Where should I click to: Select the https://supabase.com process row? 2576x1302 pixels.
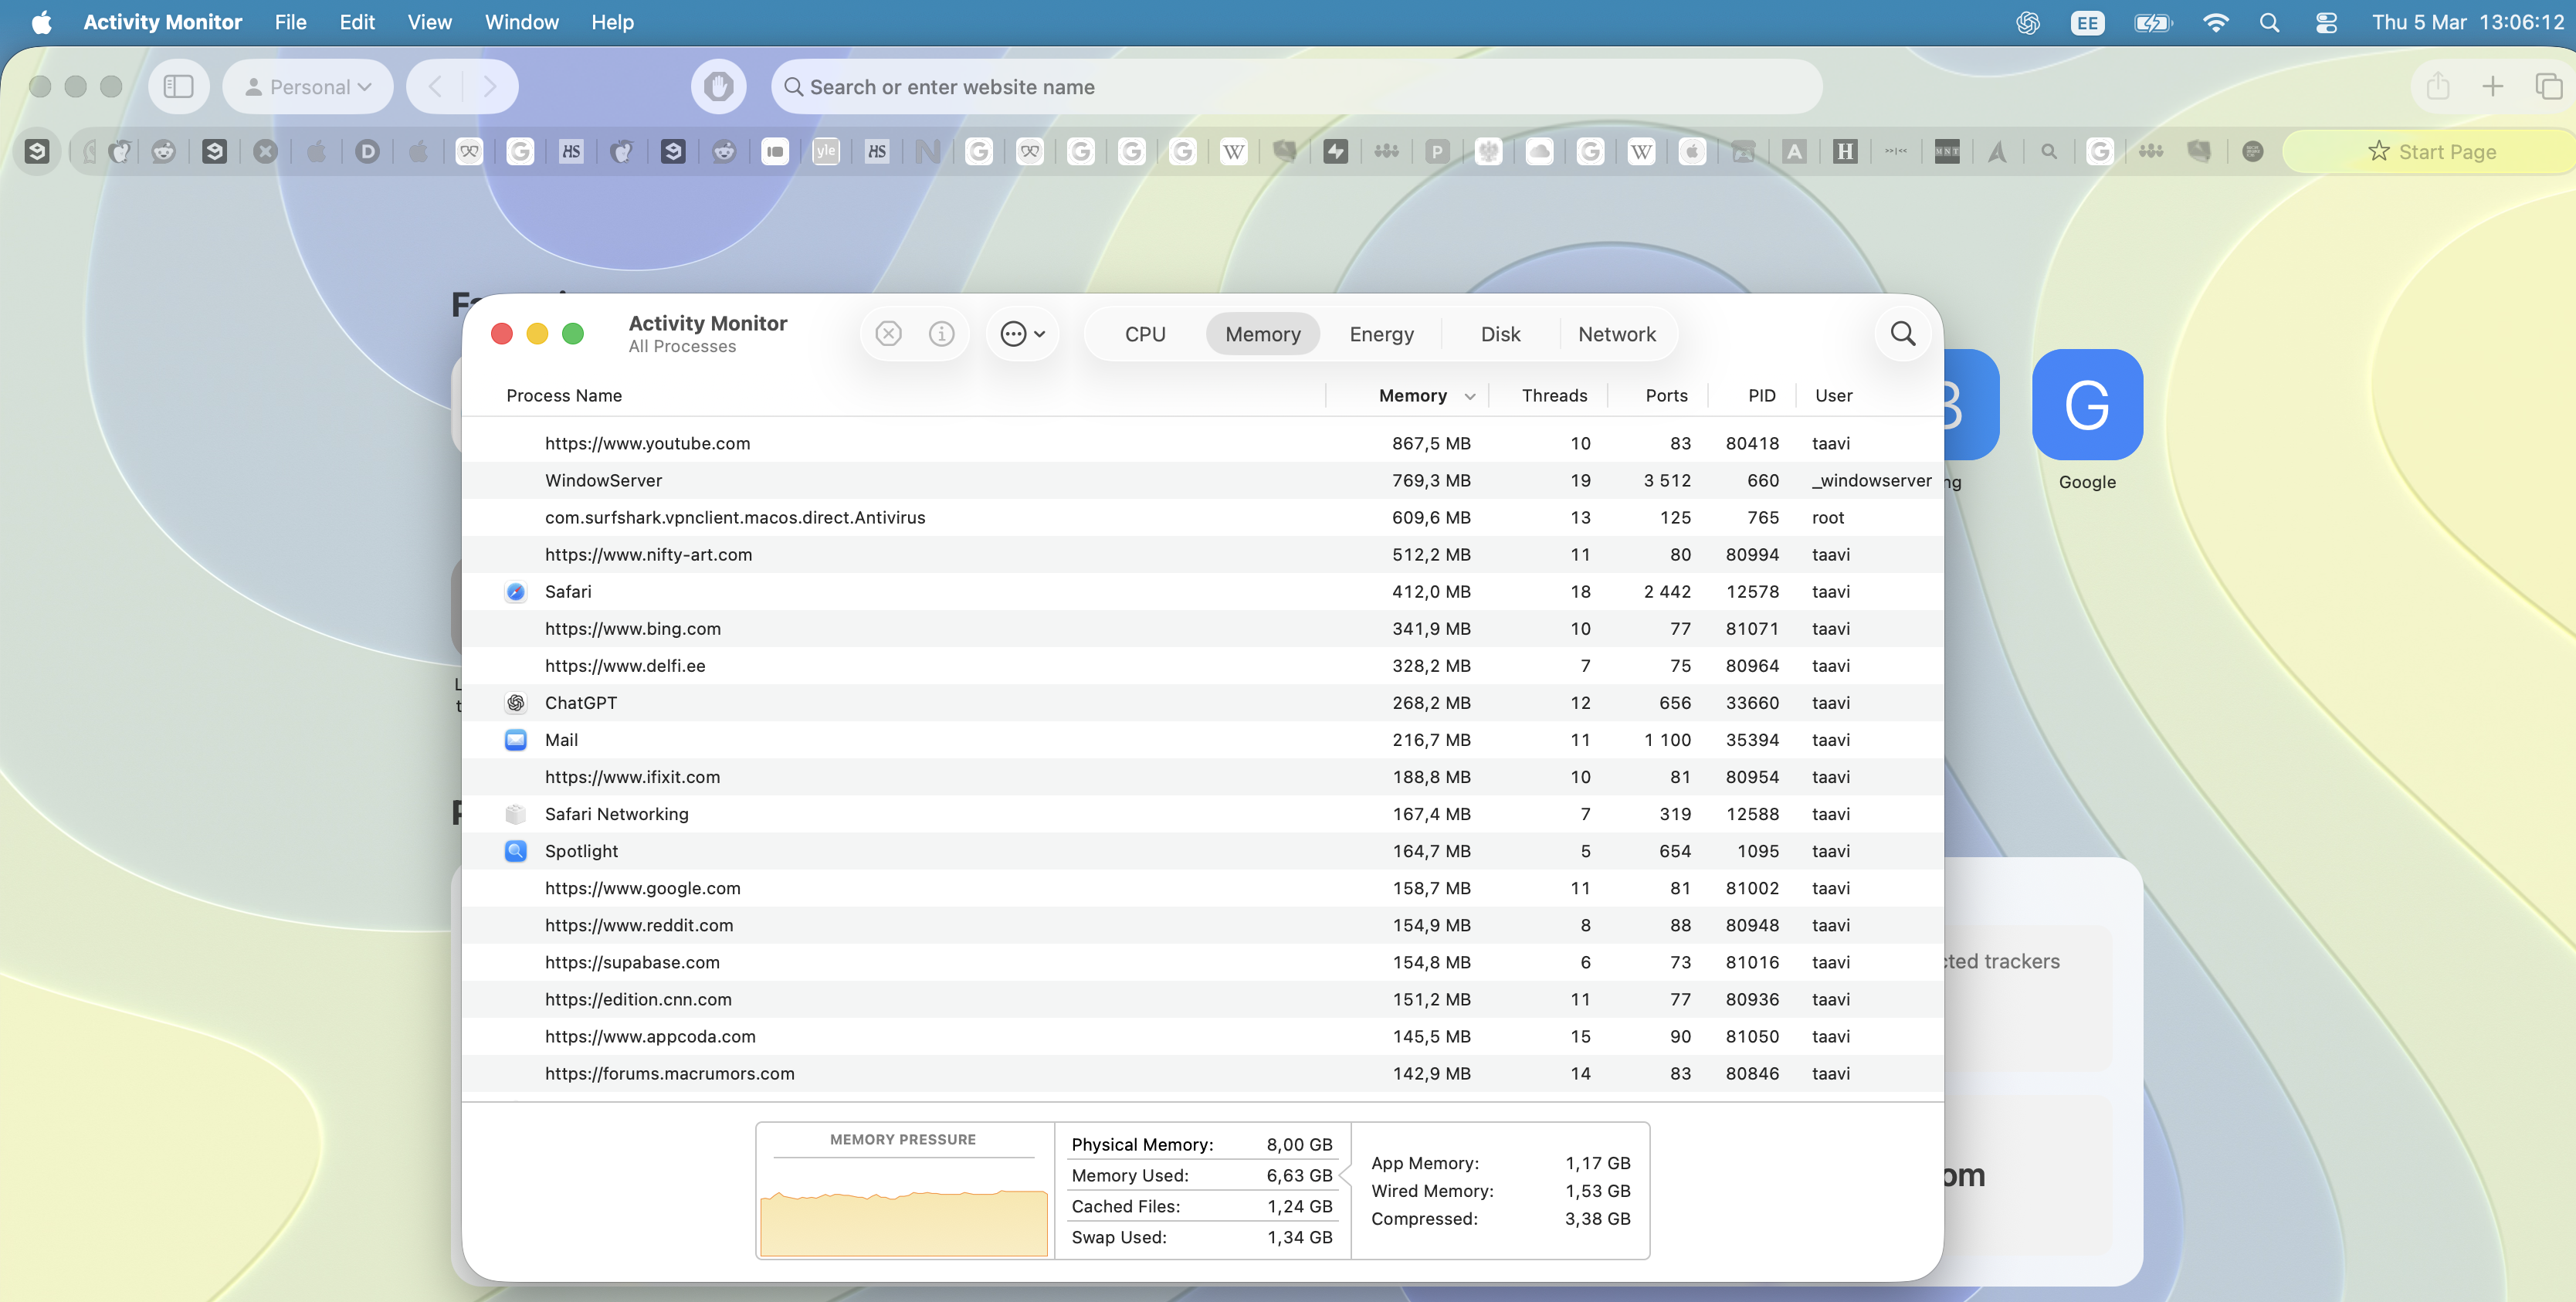point(1202,963)
